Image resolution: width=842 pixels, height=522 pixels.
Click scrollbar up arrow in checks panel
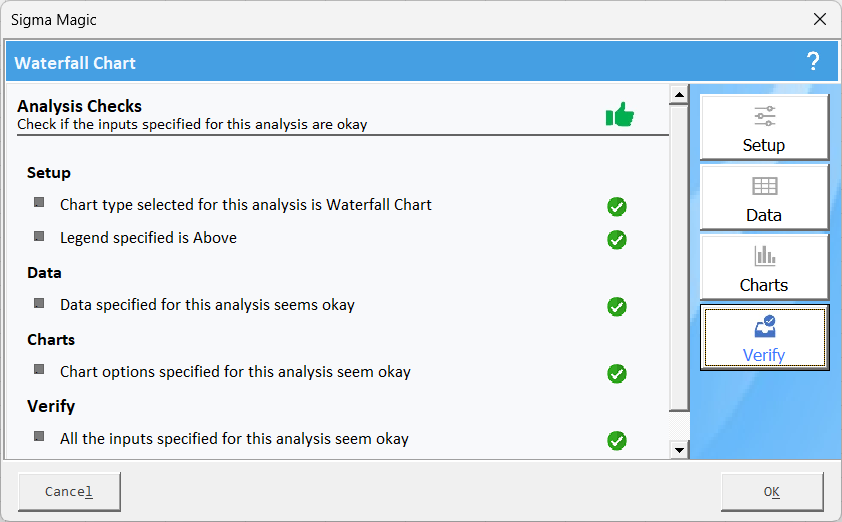679,95
